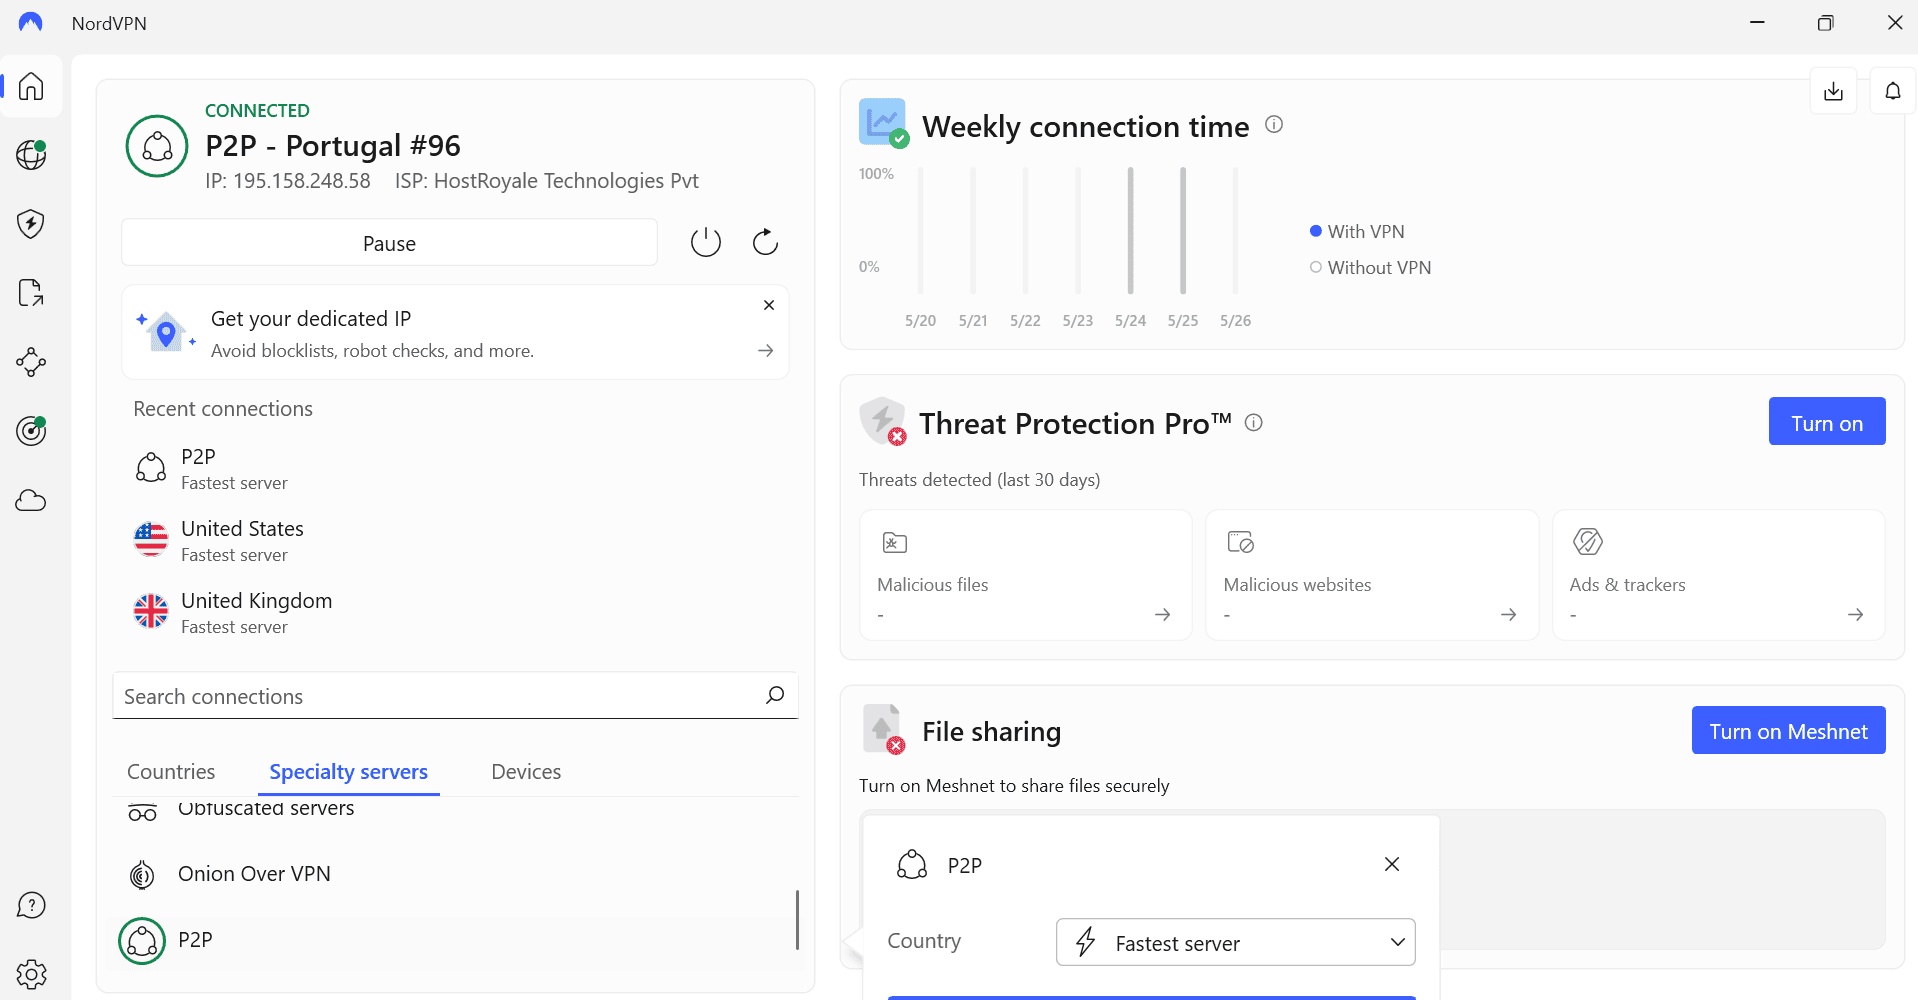Image resolution: width=1918 pixels, height=1000 pixels.
Task: Click the power disconnect icon
Action: click(706, 242)
